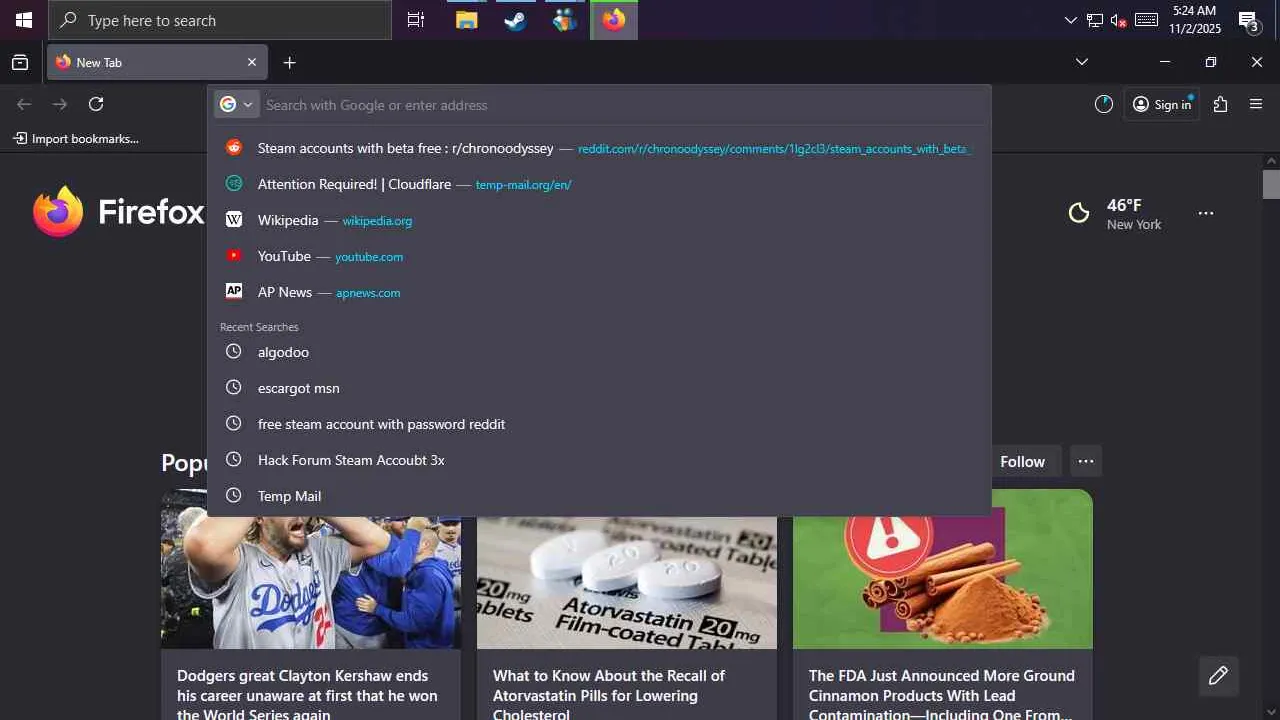Click the Firefox icon in the taskbar
Screen dimensions: 1280x720
[x=614, y=20]
